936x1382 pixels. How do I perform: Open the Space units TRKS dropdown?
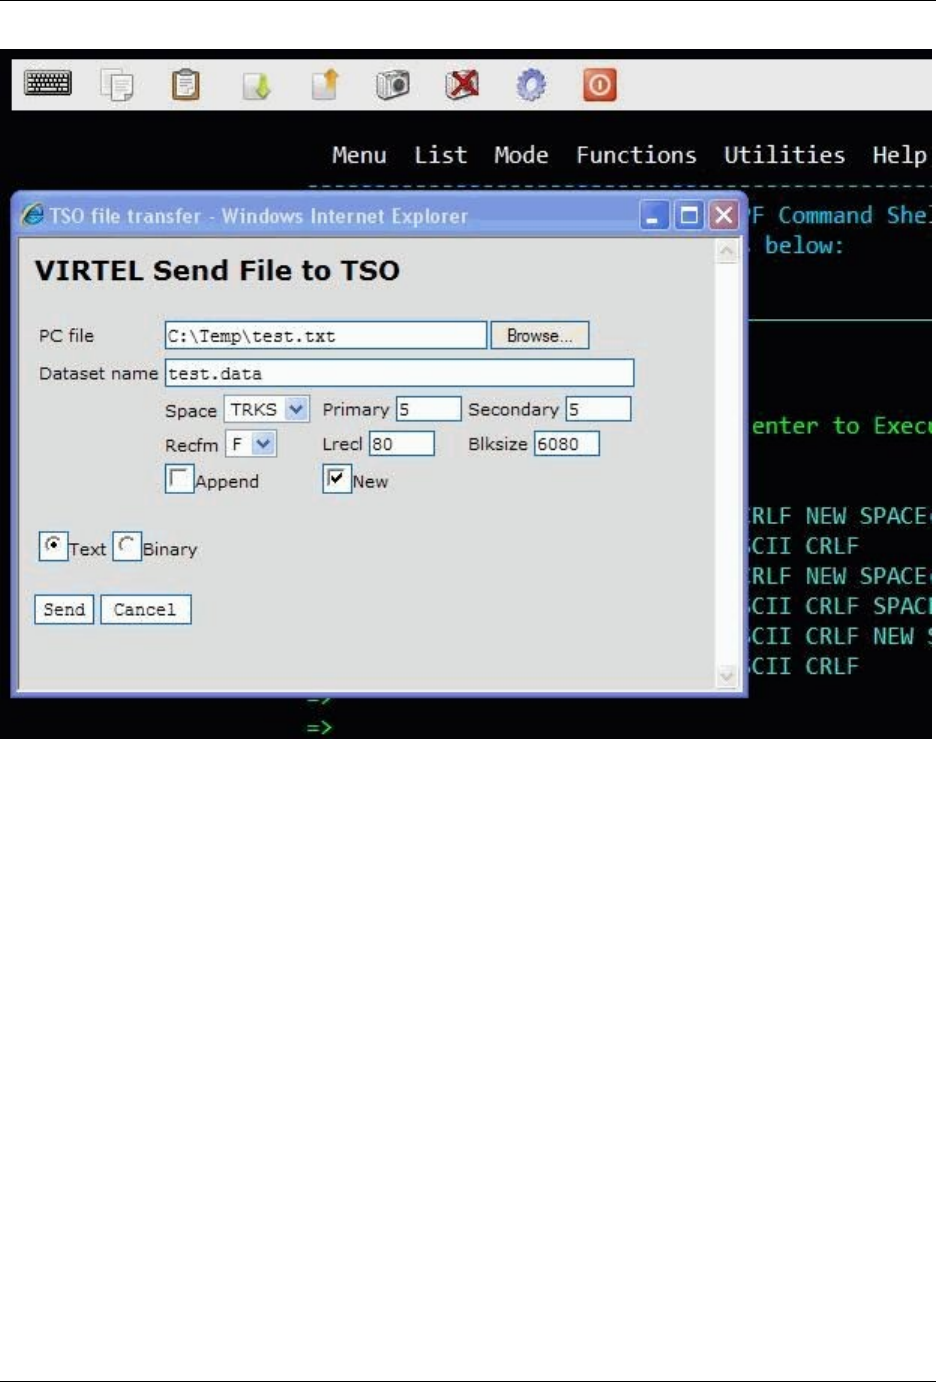(x=267, y=409)
